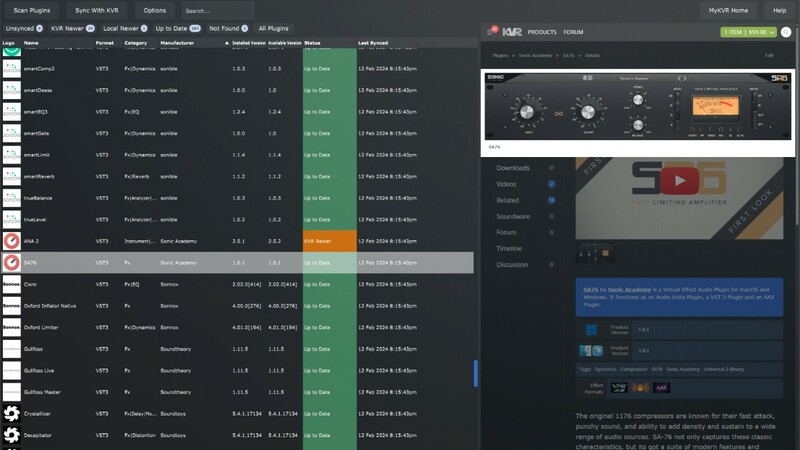Click the Scan Plugins button
This screenshot has height=450, width=800.
pyautogui.click(x=32, y=10)
